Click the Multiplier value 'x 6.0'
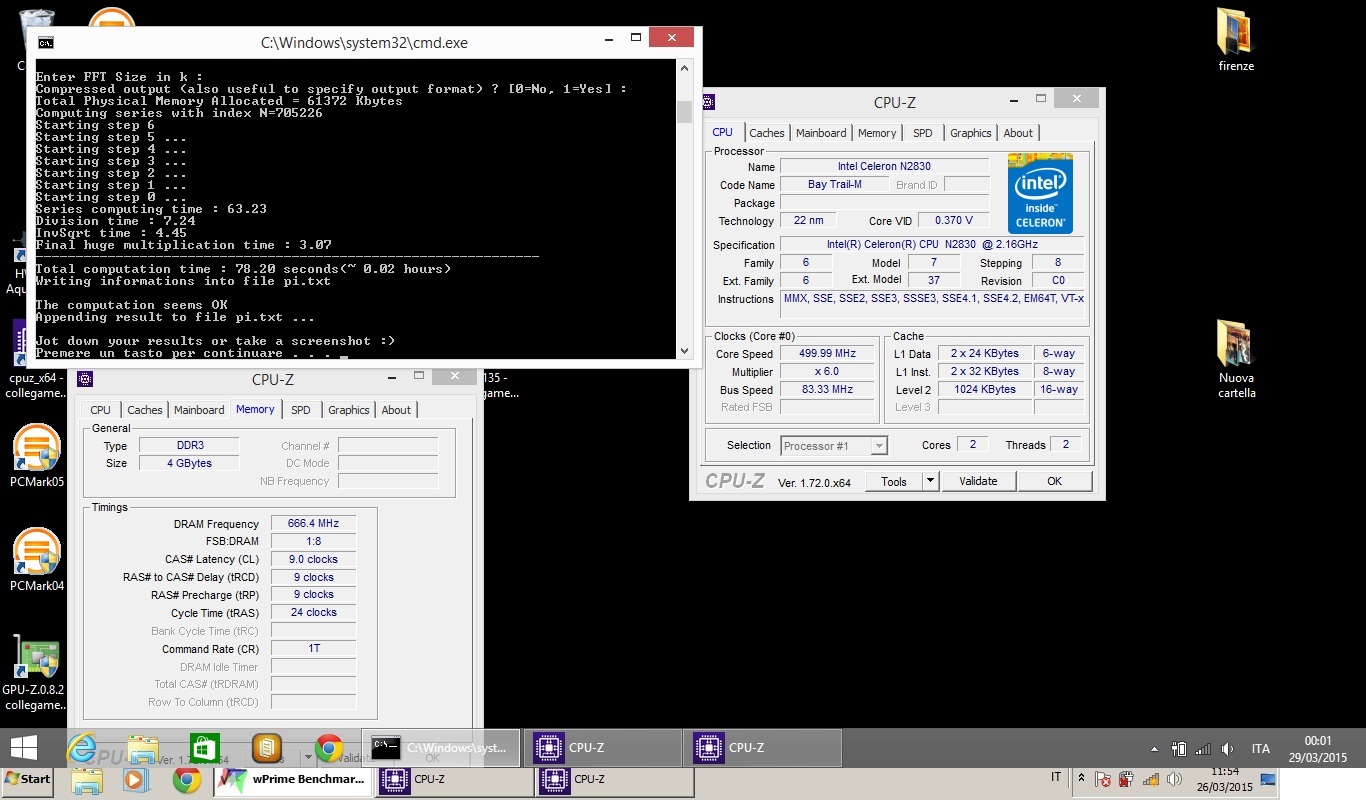This screenshot has width=1366, height=800. pos(827,372)
